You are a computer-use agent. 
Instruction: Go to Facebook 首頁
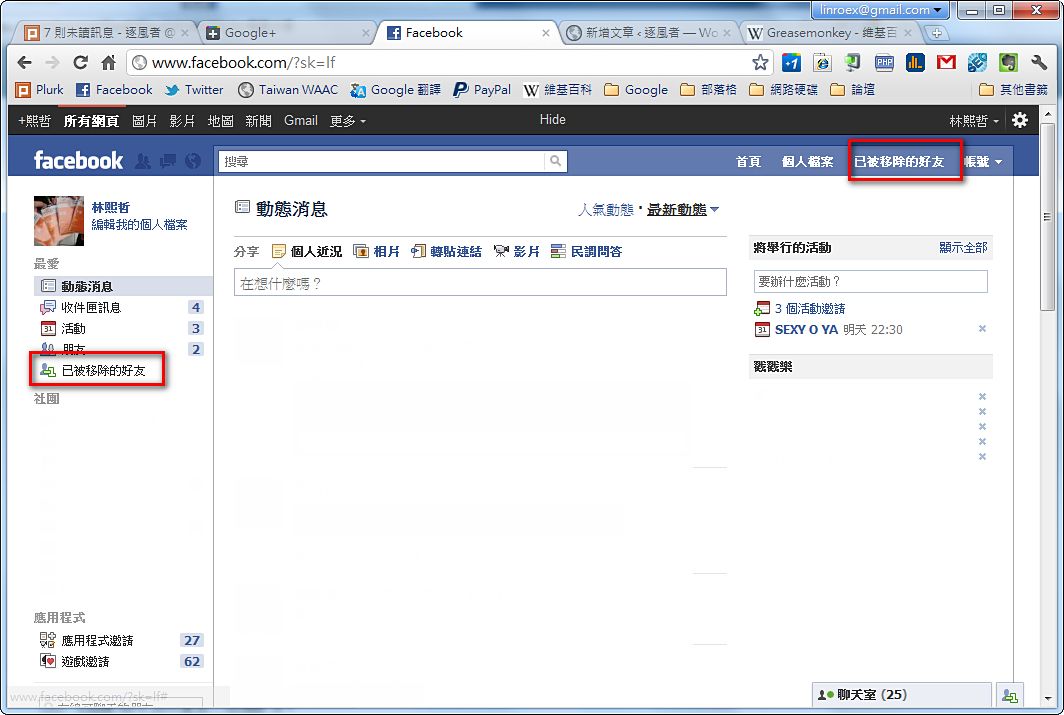point(748,161)
